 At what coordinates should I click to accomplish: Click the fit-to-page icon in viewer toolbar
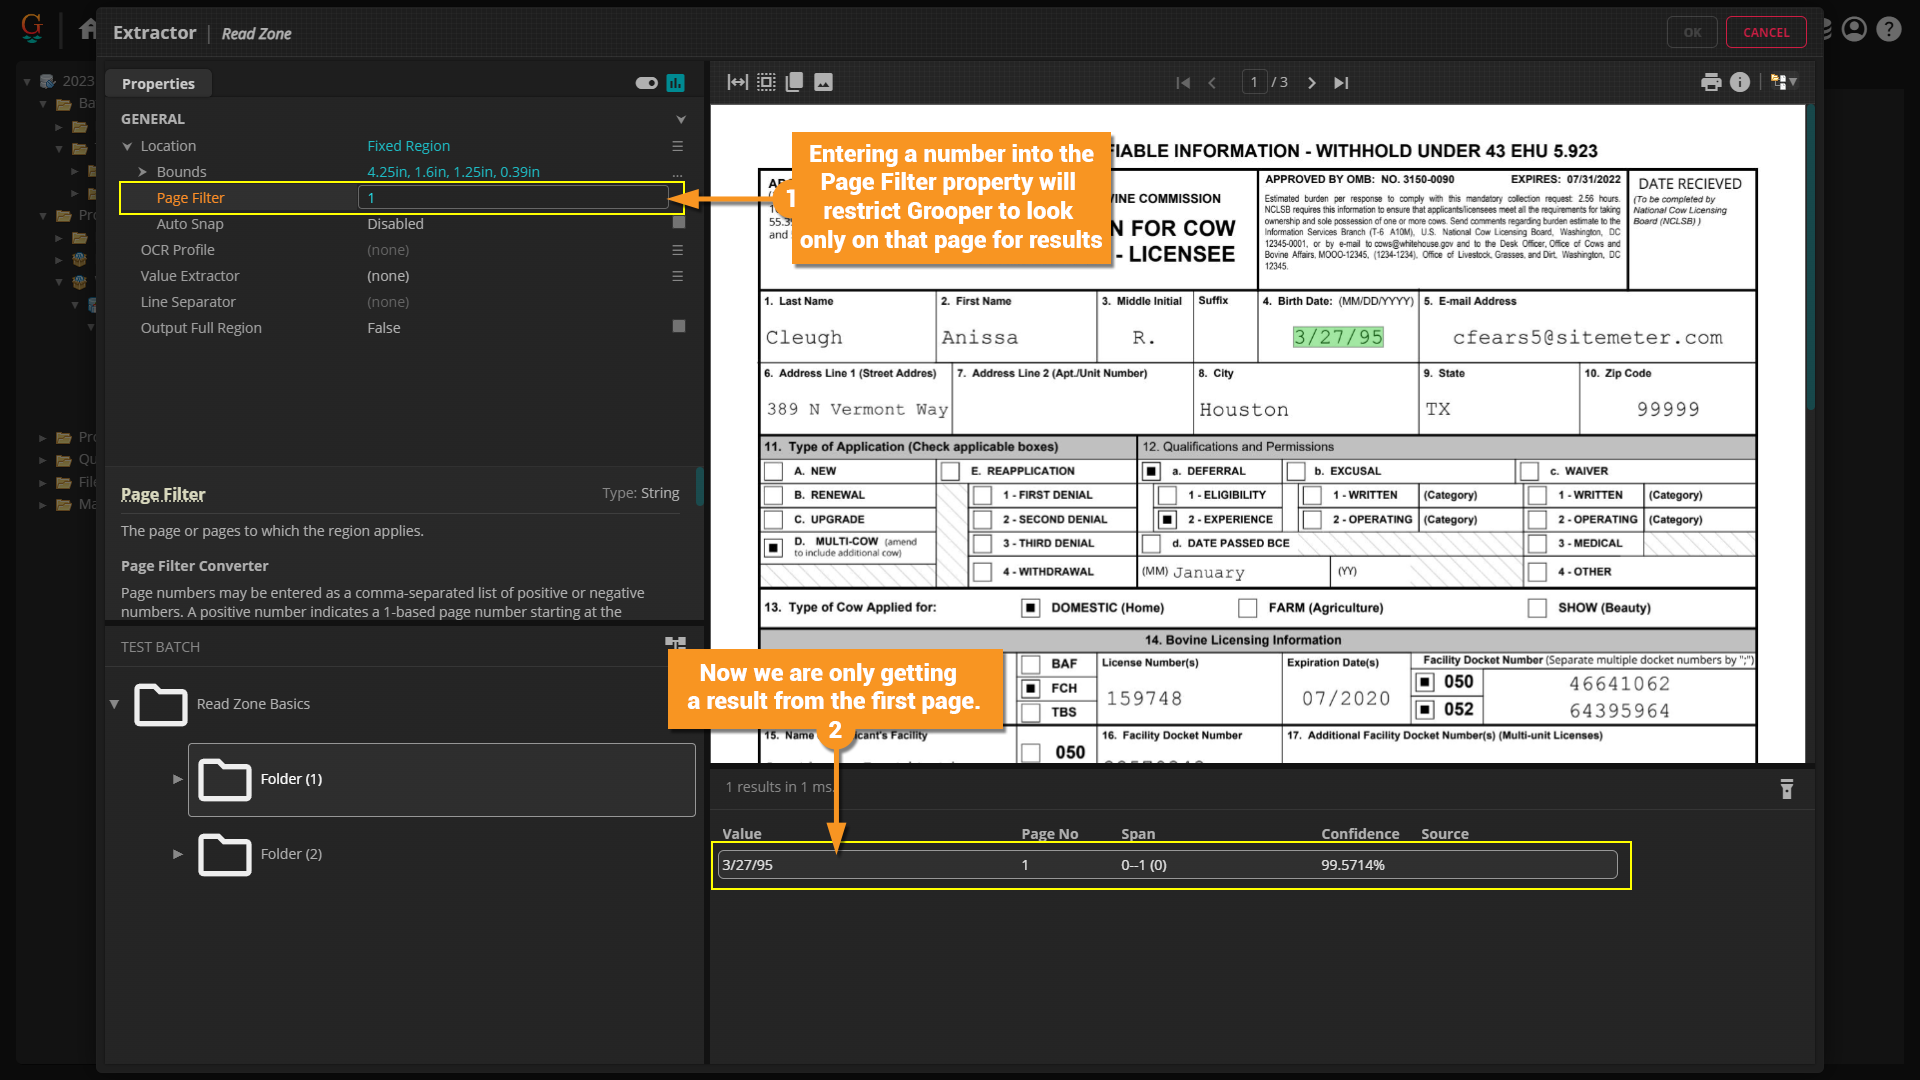pos(766,82)
